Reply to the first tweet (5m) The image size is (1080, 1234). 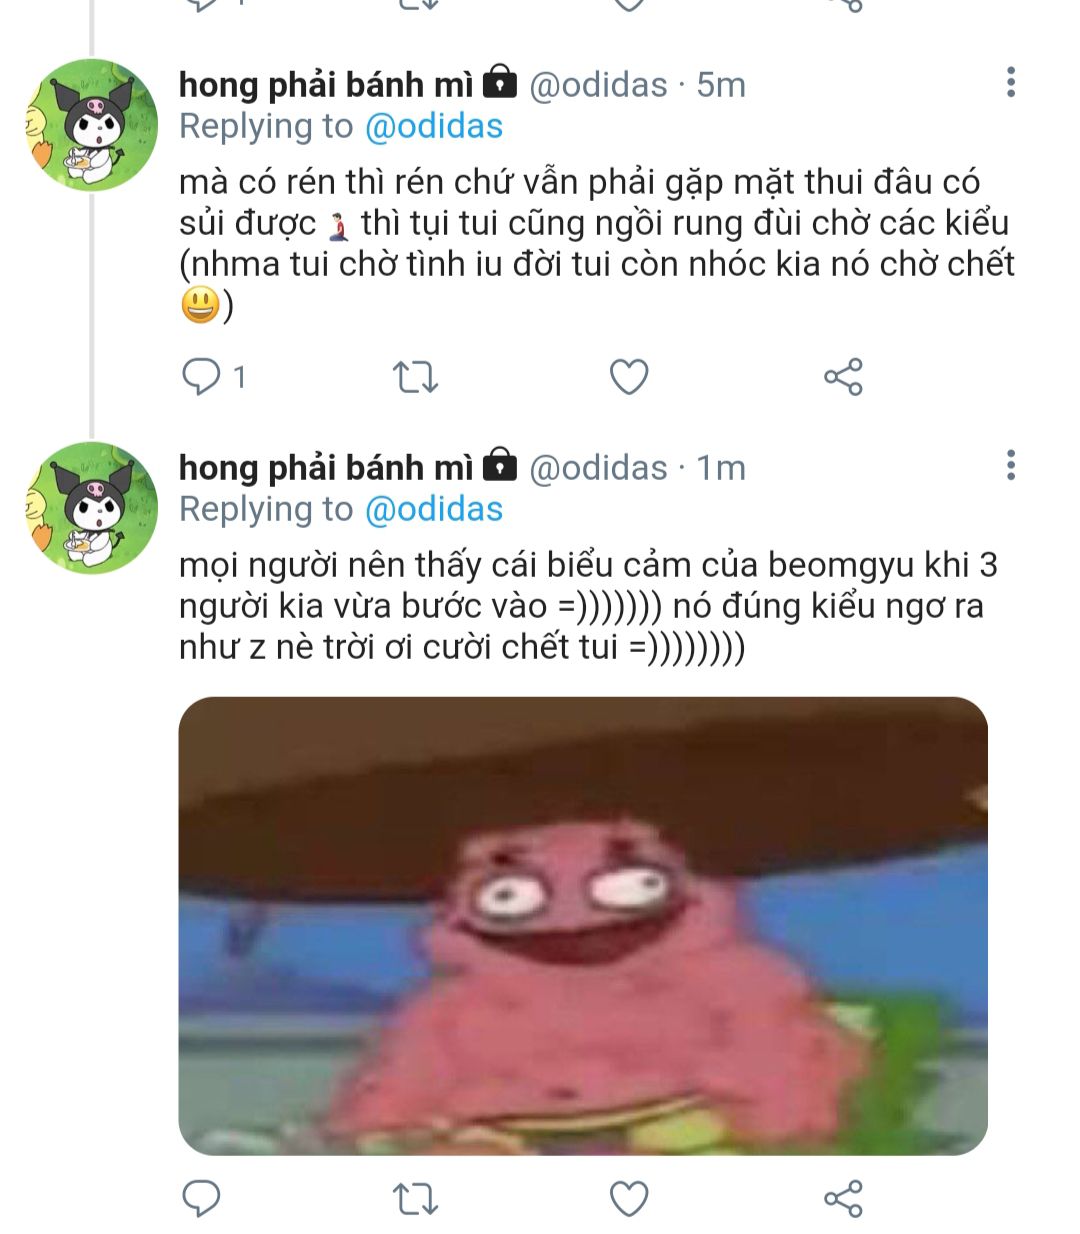pyautogui.click(x=202, y=377)
